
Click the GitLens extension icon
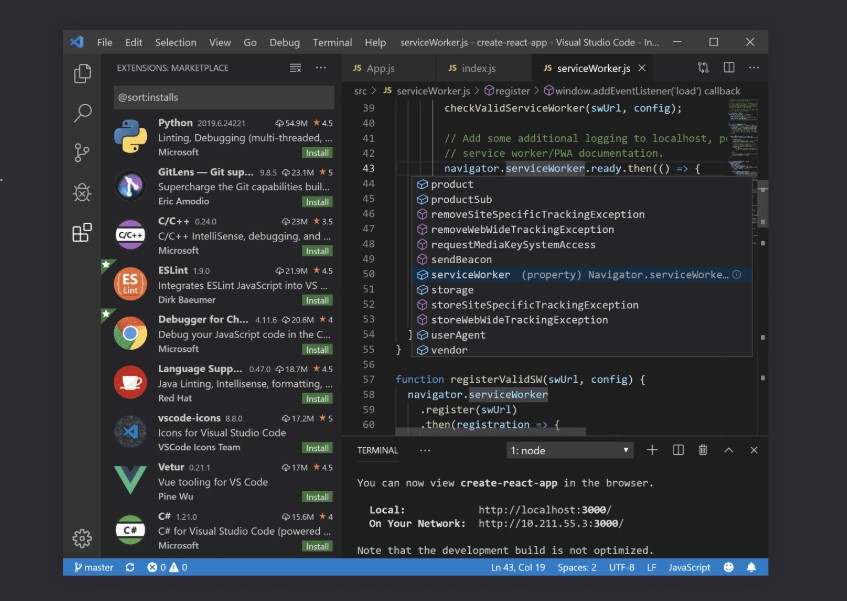click(x=130, y=186)
